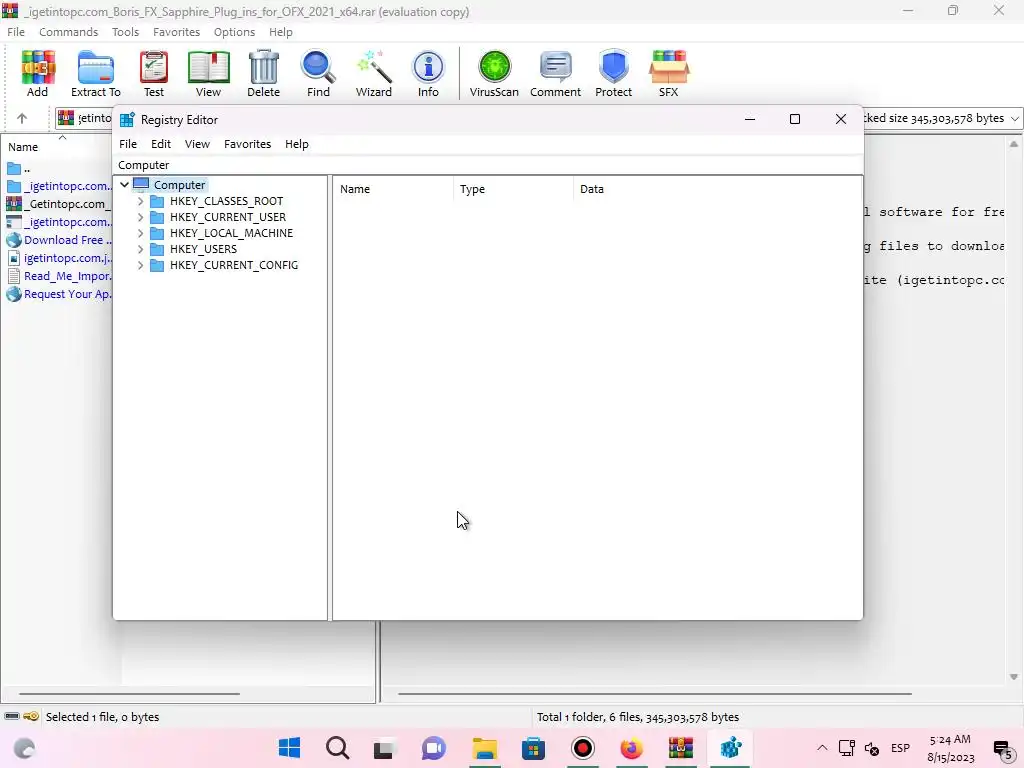This screenshot has width=1024, height=768.
Task: Open Registry Editor Help menu
Action: tap(296, 144)
